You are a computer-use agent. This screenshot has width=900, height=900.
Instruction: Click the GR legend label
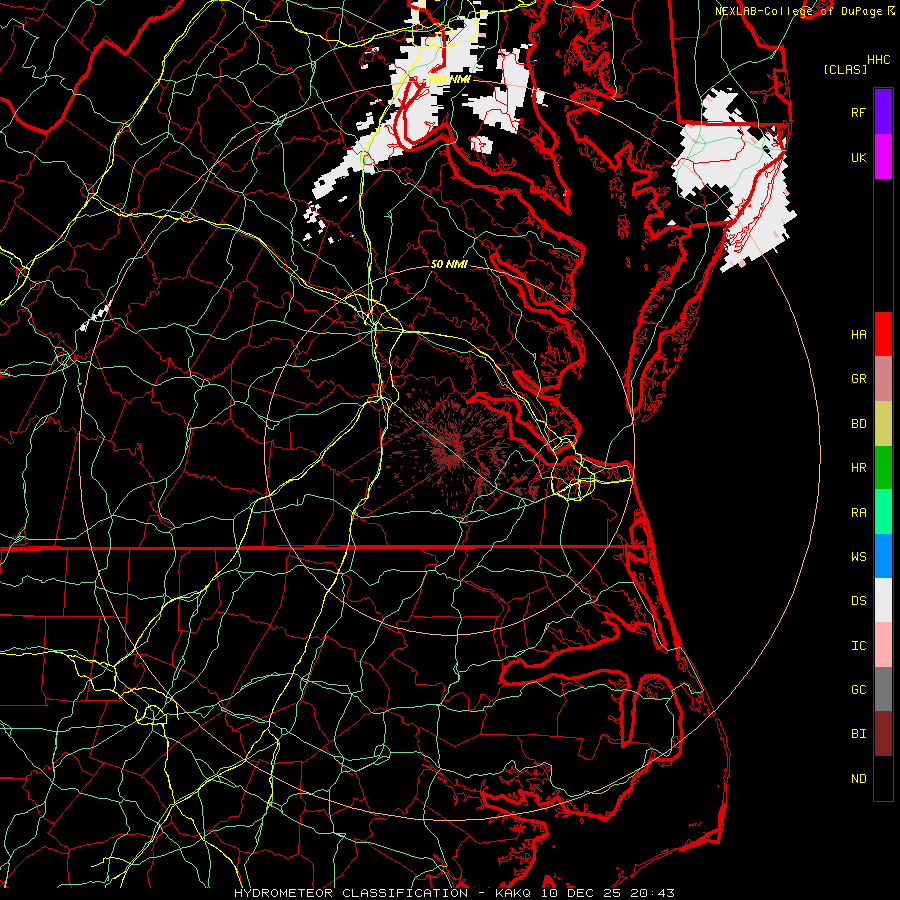[858, 379]
